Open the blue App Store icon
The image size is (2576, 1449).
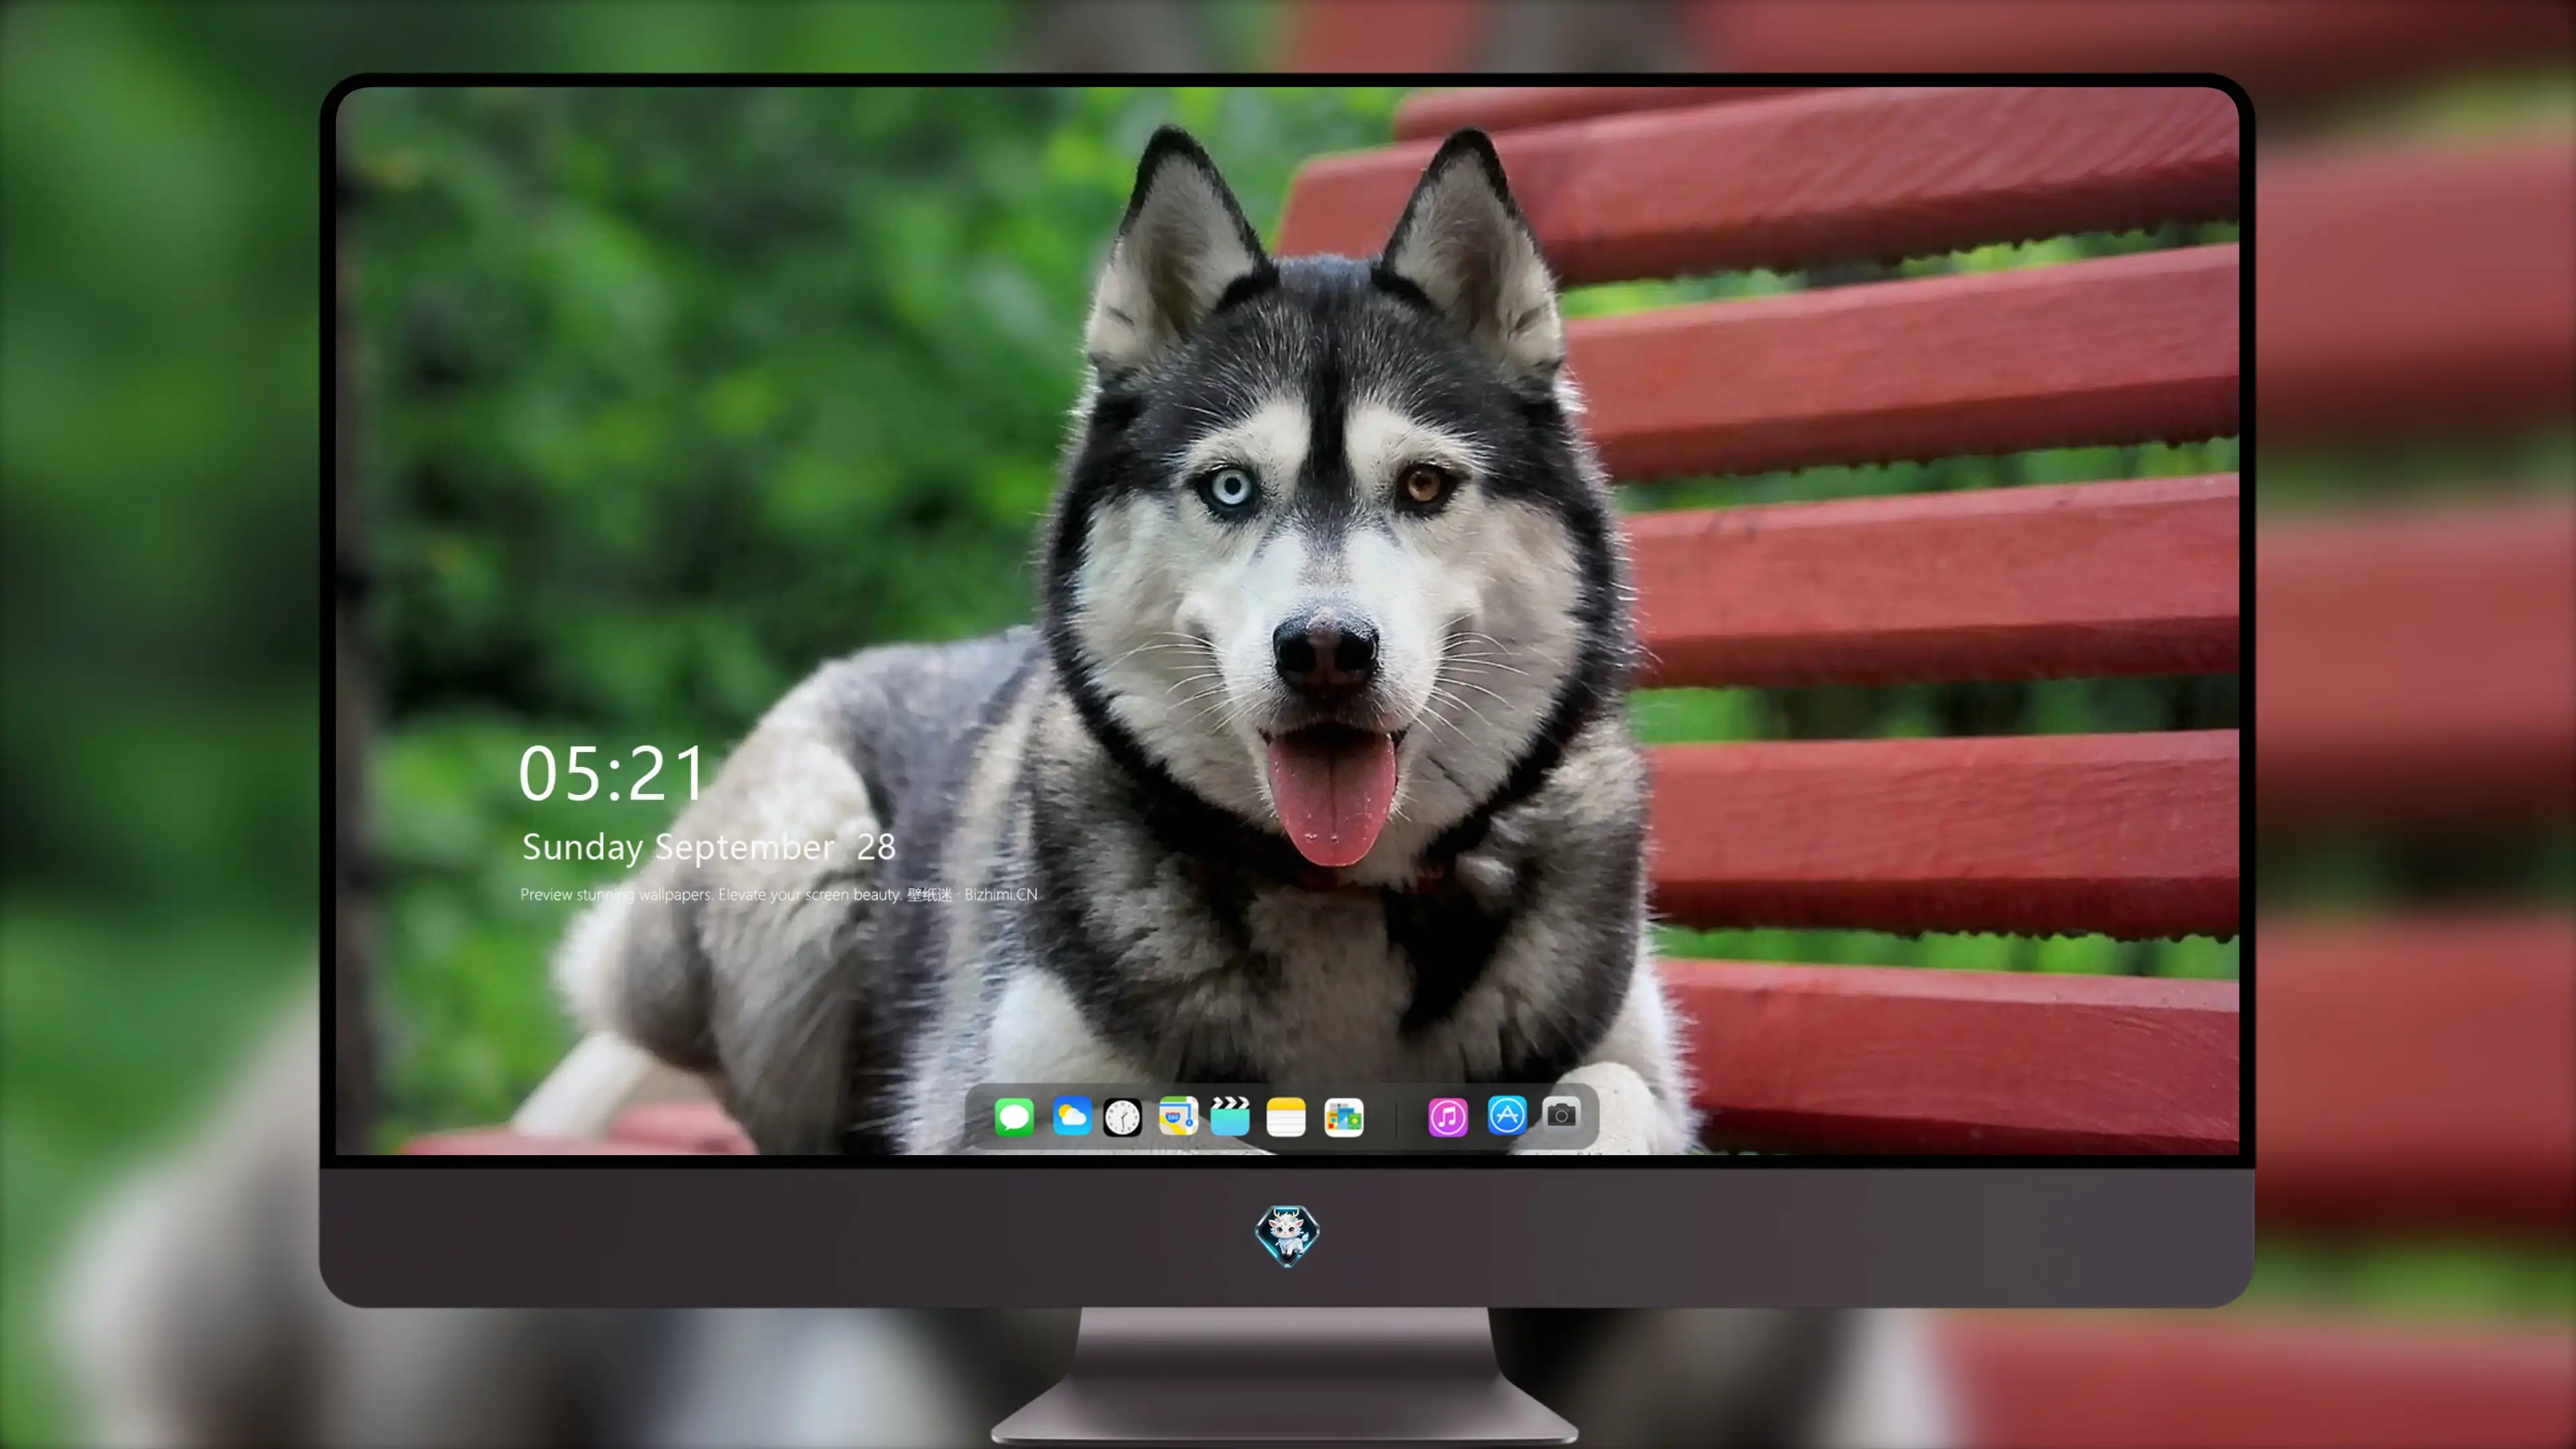click(x=1507, y=1115)
